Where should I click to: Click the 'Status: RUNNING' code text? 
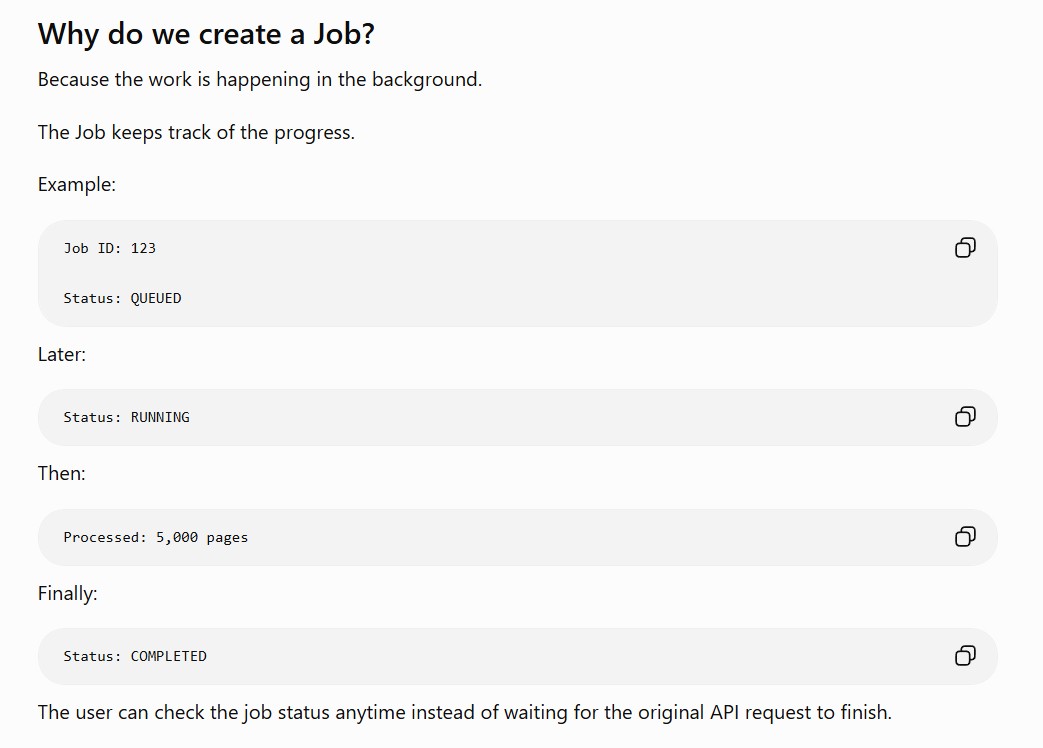pyautogui.click(x=126, y=417)
